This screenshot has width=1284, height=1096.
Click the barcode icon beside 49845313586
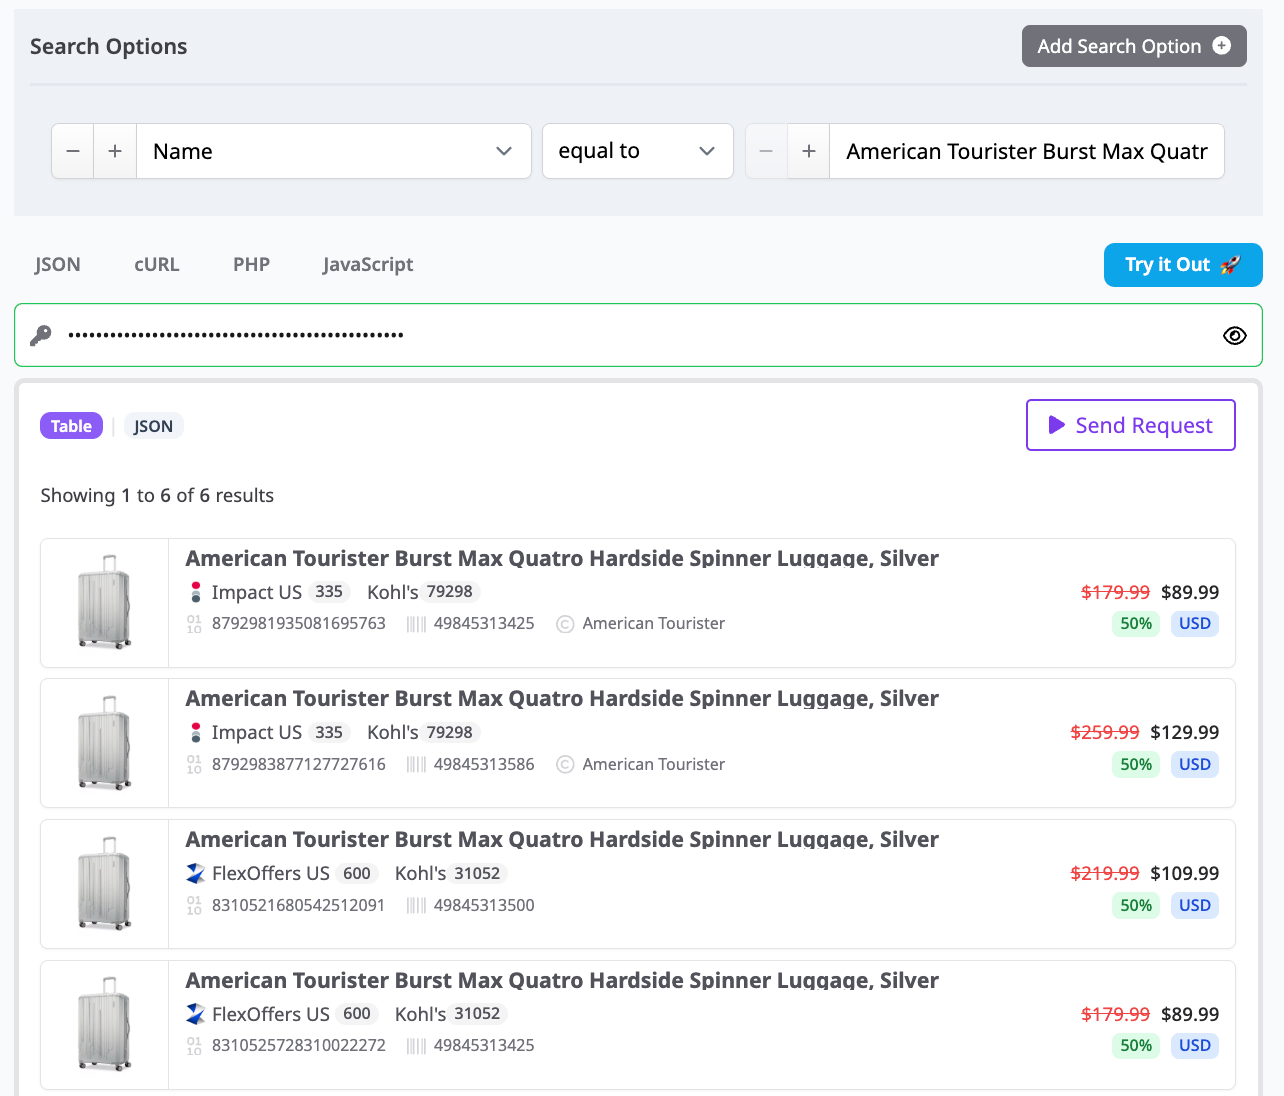pos(416,765)
